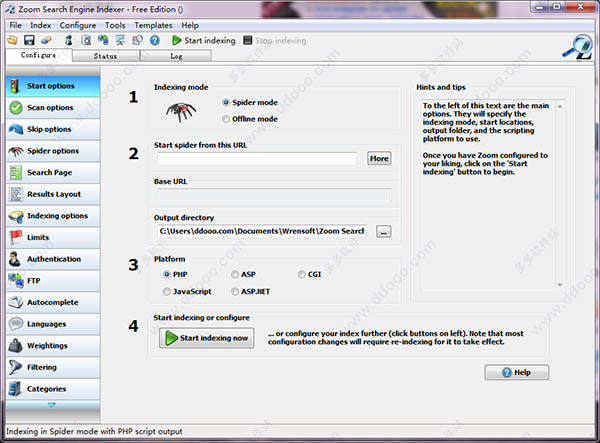The height and width of the screenshot is (443, 600).
Task: Open Search Page settings in the sidebar
Action: tap(53, 173)
